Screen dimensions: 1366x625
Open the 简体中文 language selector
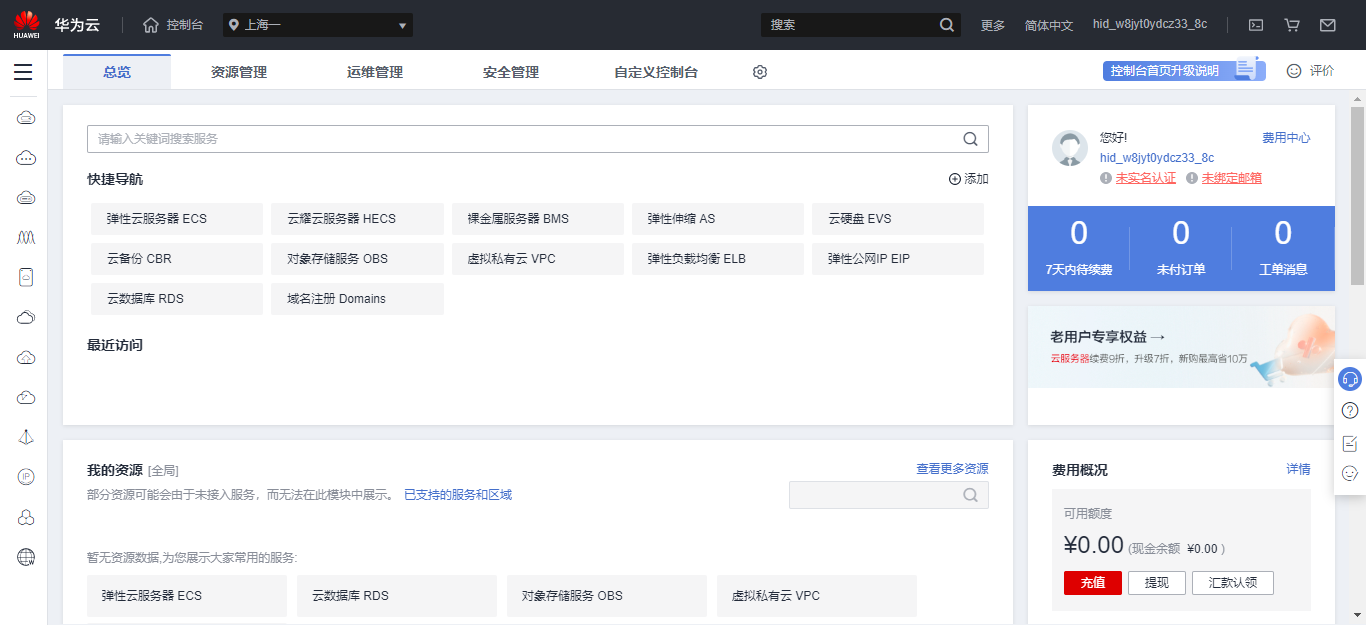[1049, 24]
